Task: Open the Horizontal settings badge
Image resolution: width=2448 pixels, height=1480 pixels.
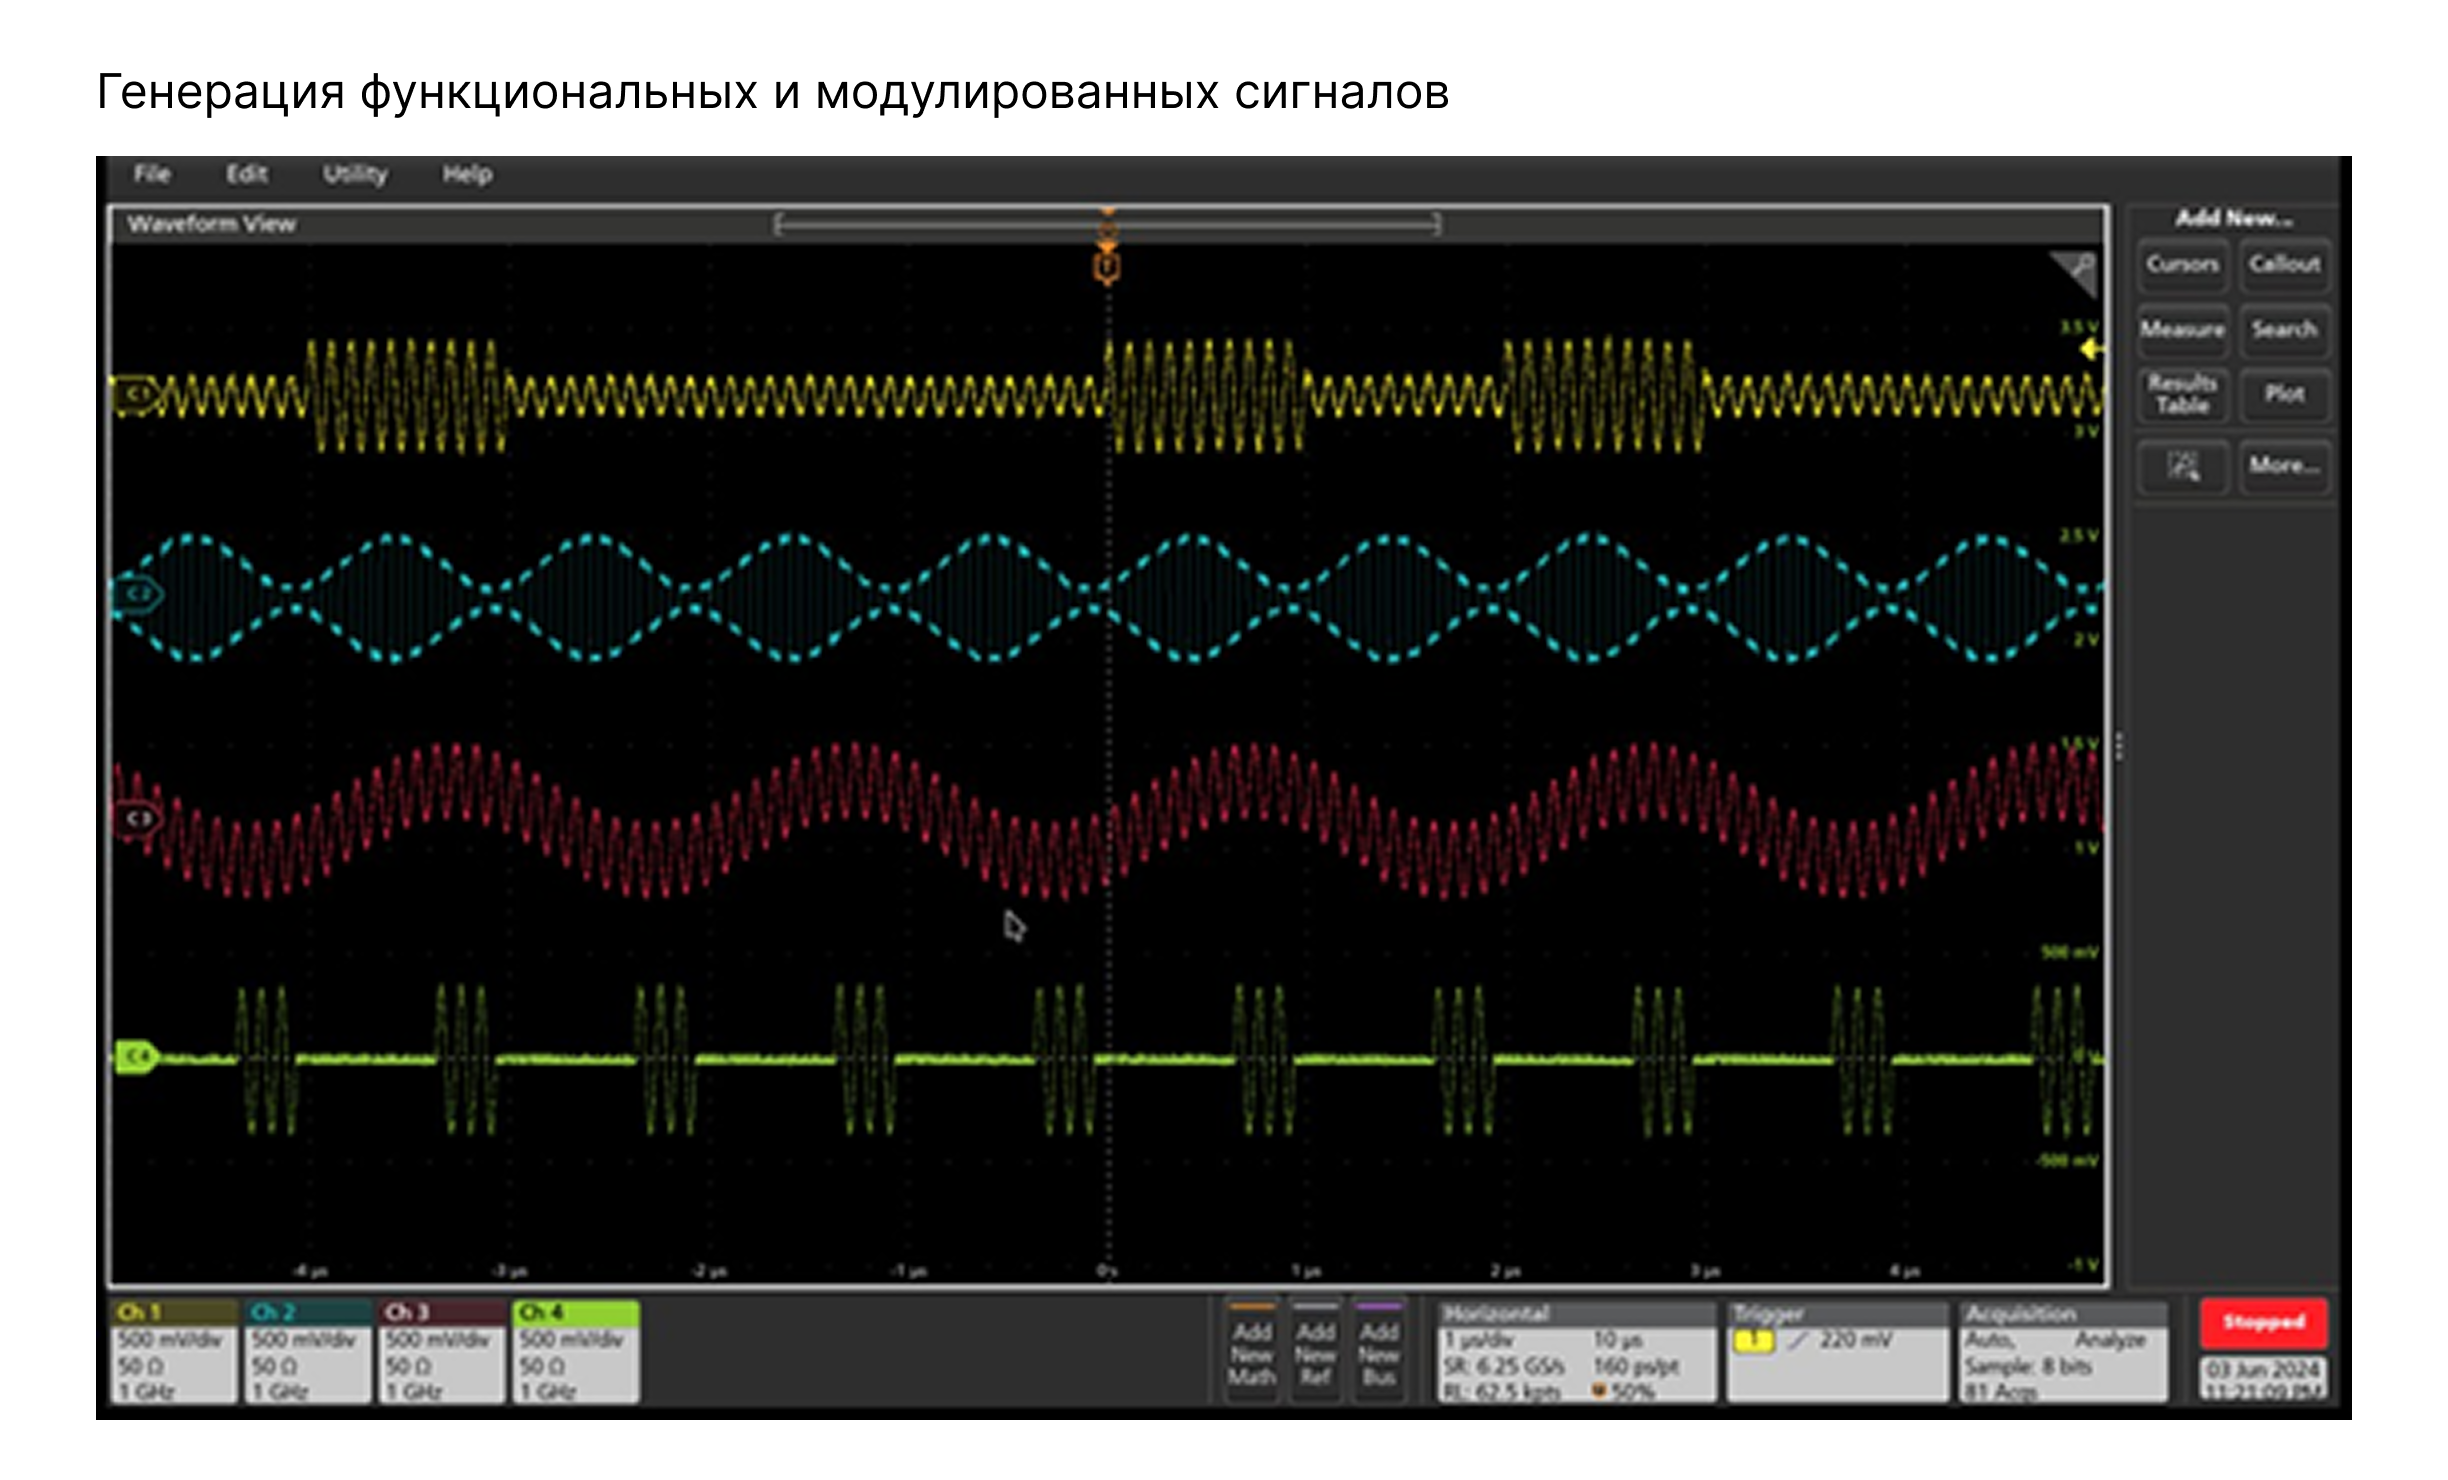Action: pos(1577,1352)
